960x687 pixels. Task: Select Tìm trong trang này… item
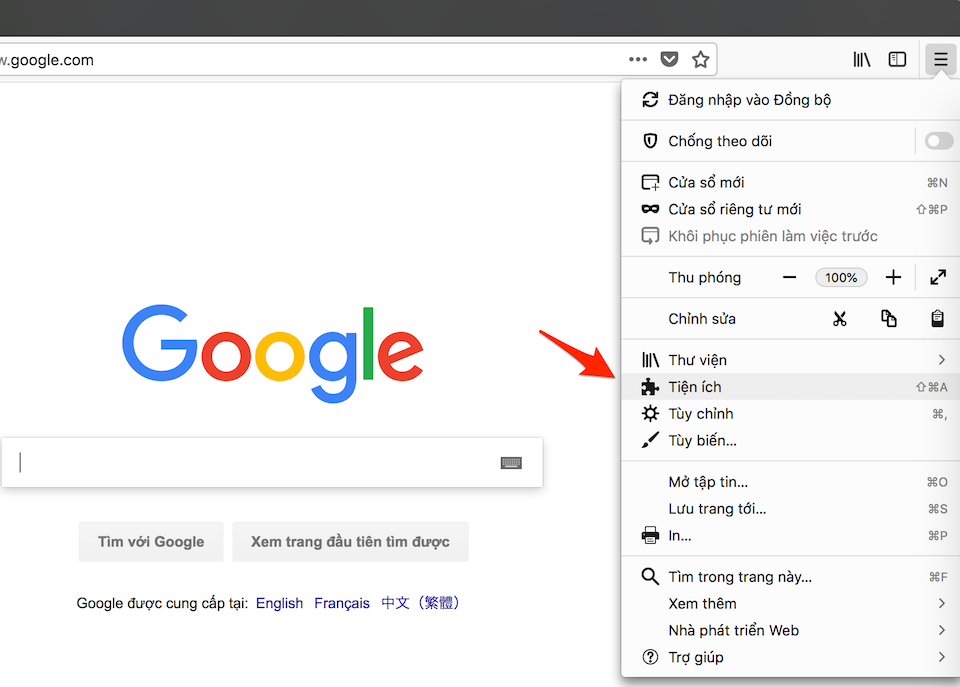[790, 577]
